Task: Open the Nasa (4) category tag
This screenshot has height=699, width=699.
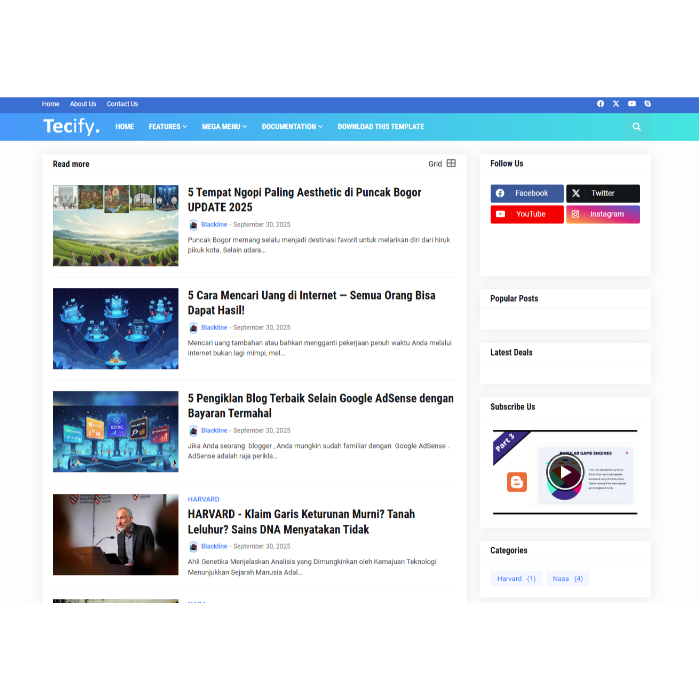Action: click(x=567, y=579)
